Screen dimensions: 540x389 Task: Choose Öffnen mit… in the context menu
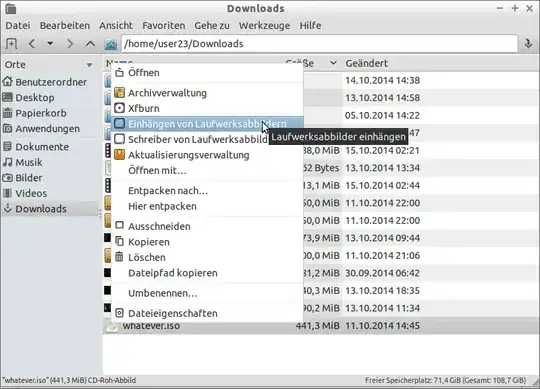click(207, 170)
